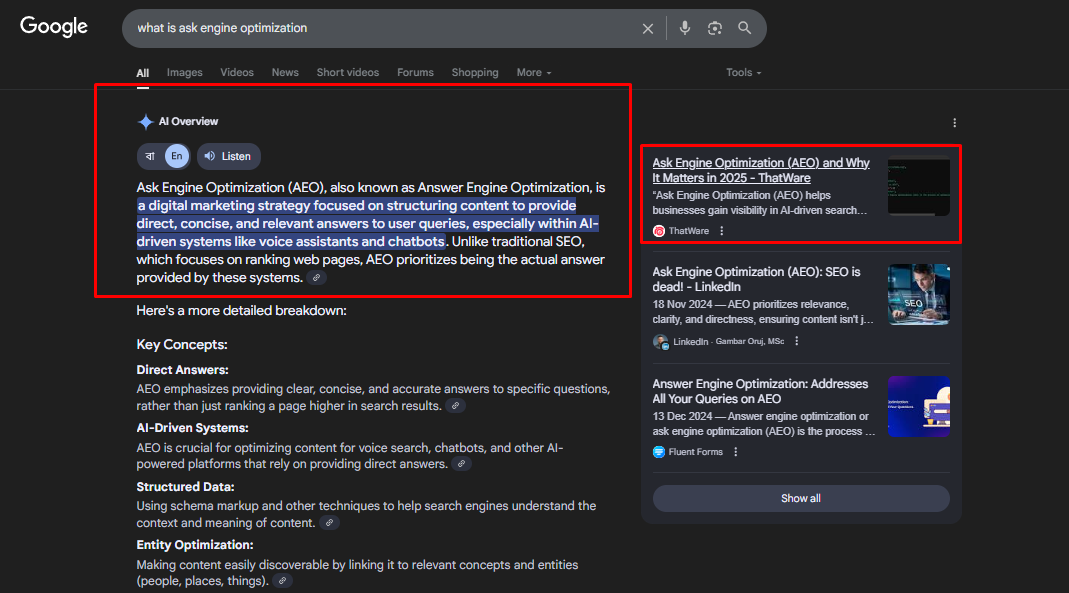This screenshot has width=1069, height=593.
Task: Click the 'Entity Optimization:' subheading
Action: pyautogui.click(x=195, y=545)
